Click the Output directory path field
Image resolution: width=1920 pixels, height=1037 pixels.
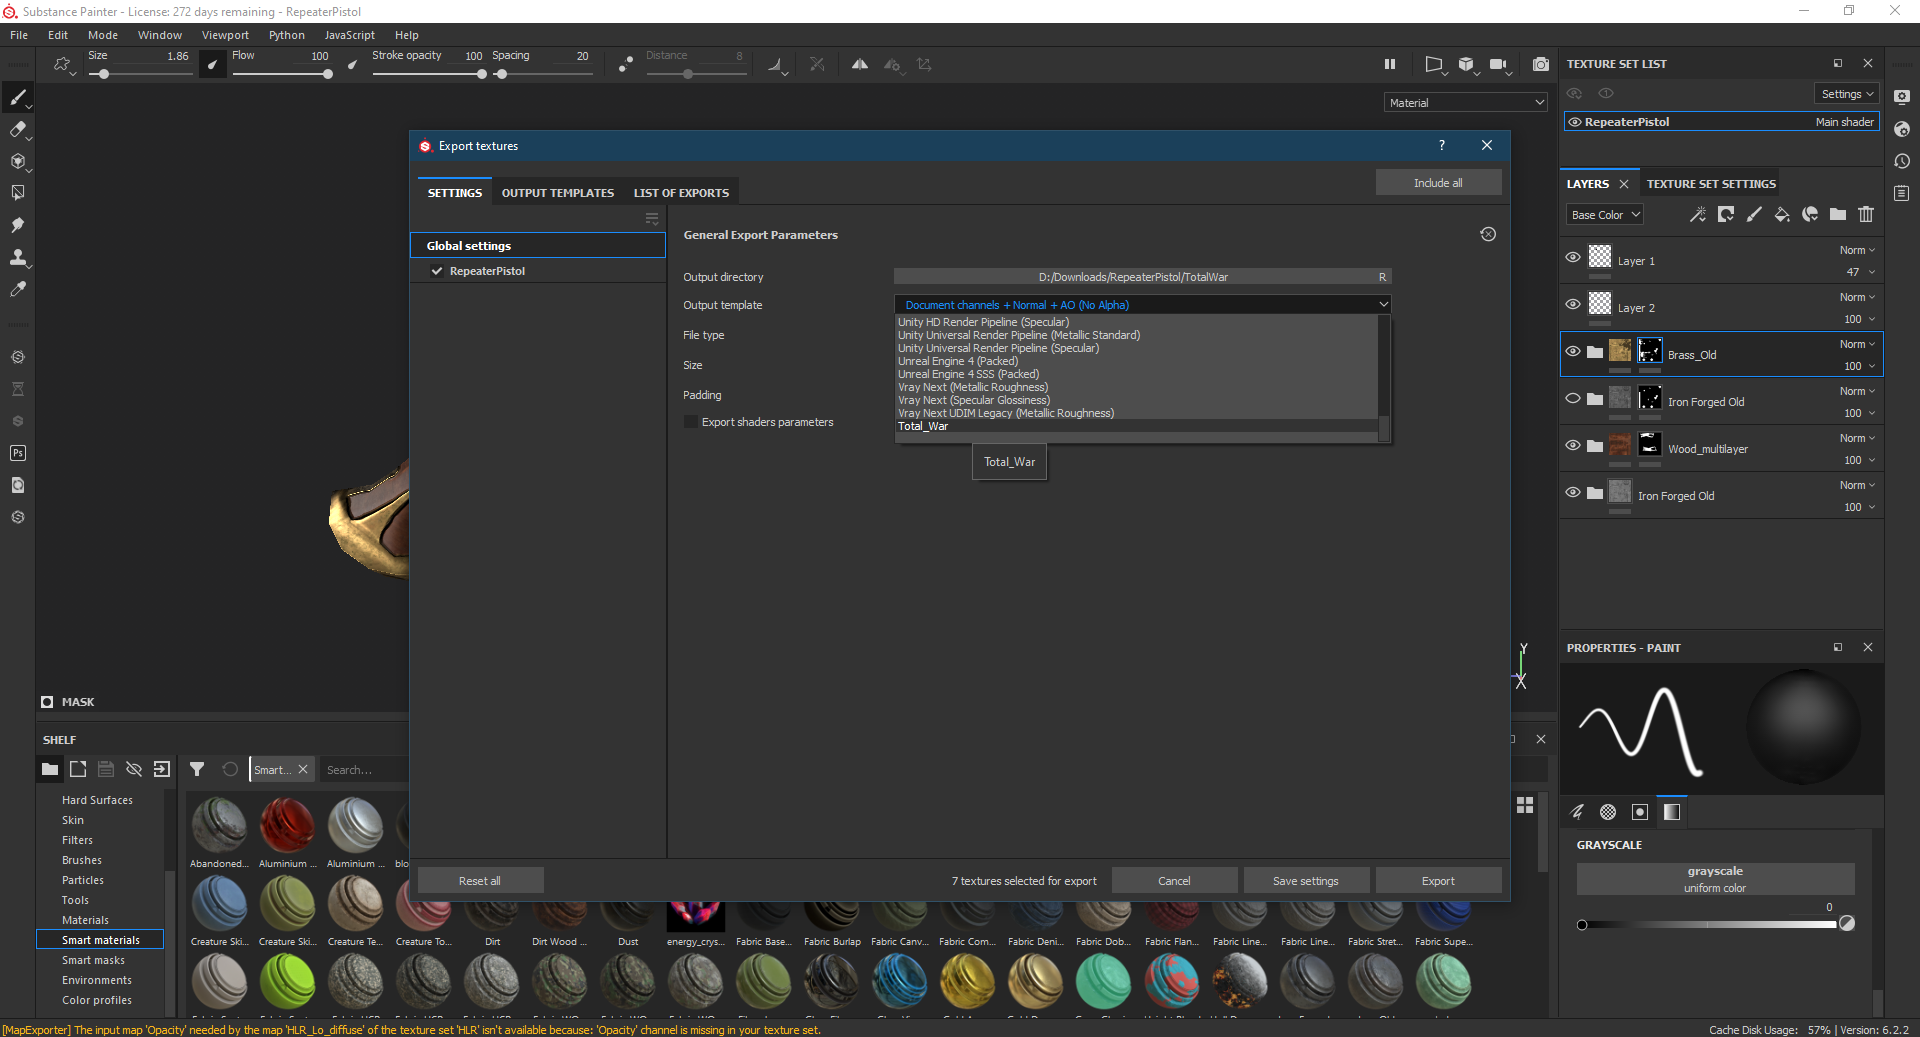[1133, 277]
